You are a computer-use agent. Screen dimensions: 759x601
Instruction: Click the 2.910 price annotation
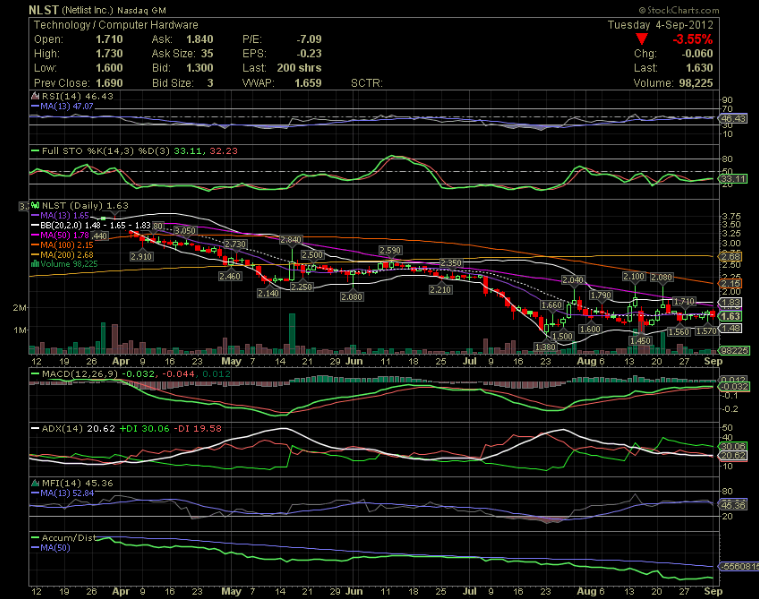point(141,256)
